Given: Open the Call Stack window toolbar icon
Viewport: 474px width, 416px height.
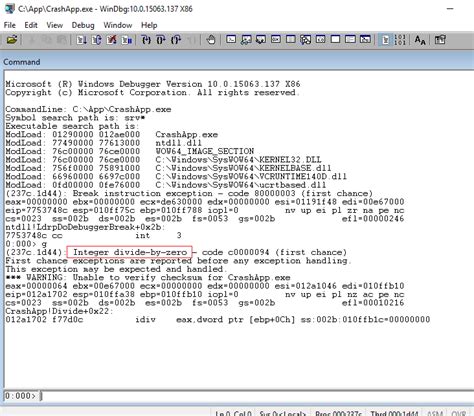Looking at the screenshot, I should (305, 40).
